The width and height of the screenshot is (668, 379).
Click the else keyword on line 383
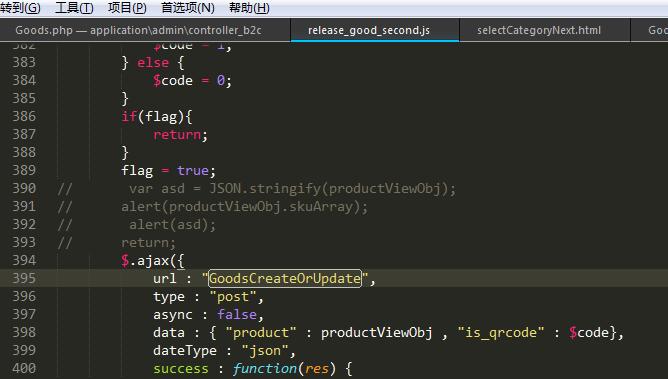[153, 63]
